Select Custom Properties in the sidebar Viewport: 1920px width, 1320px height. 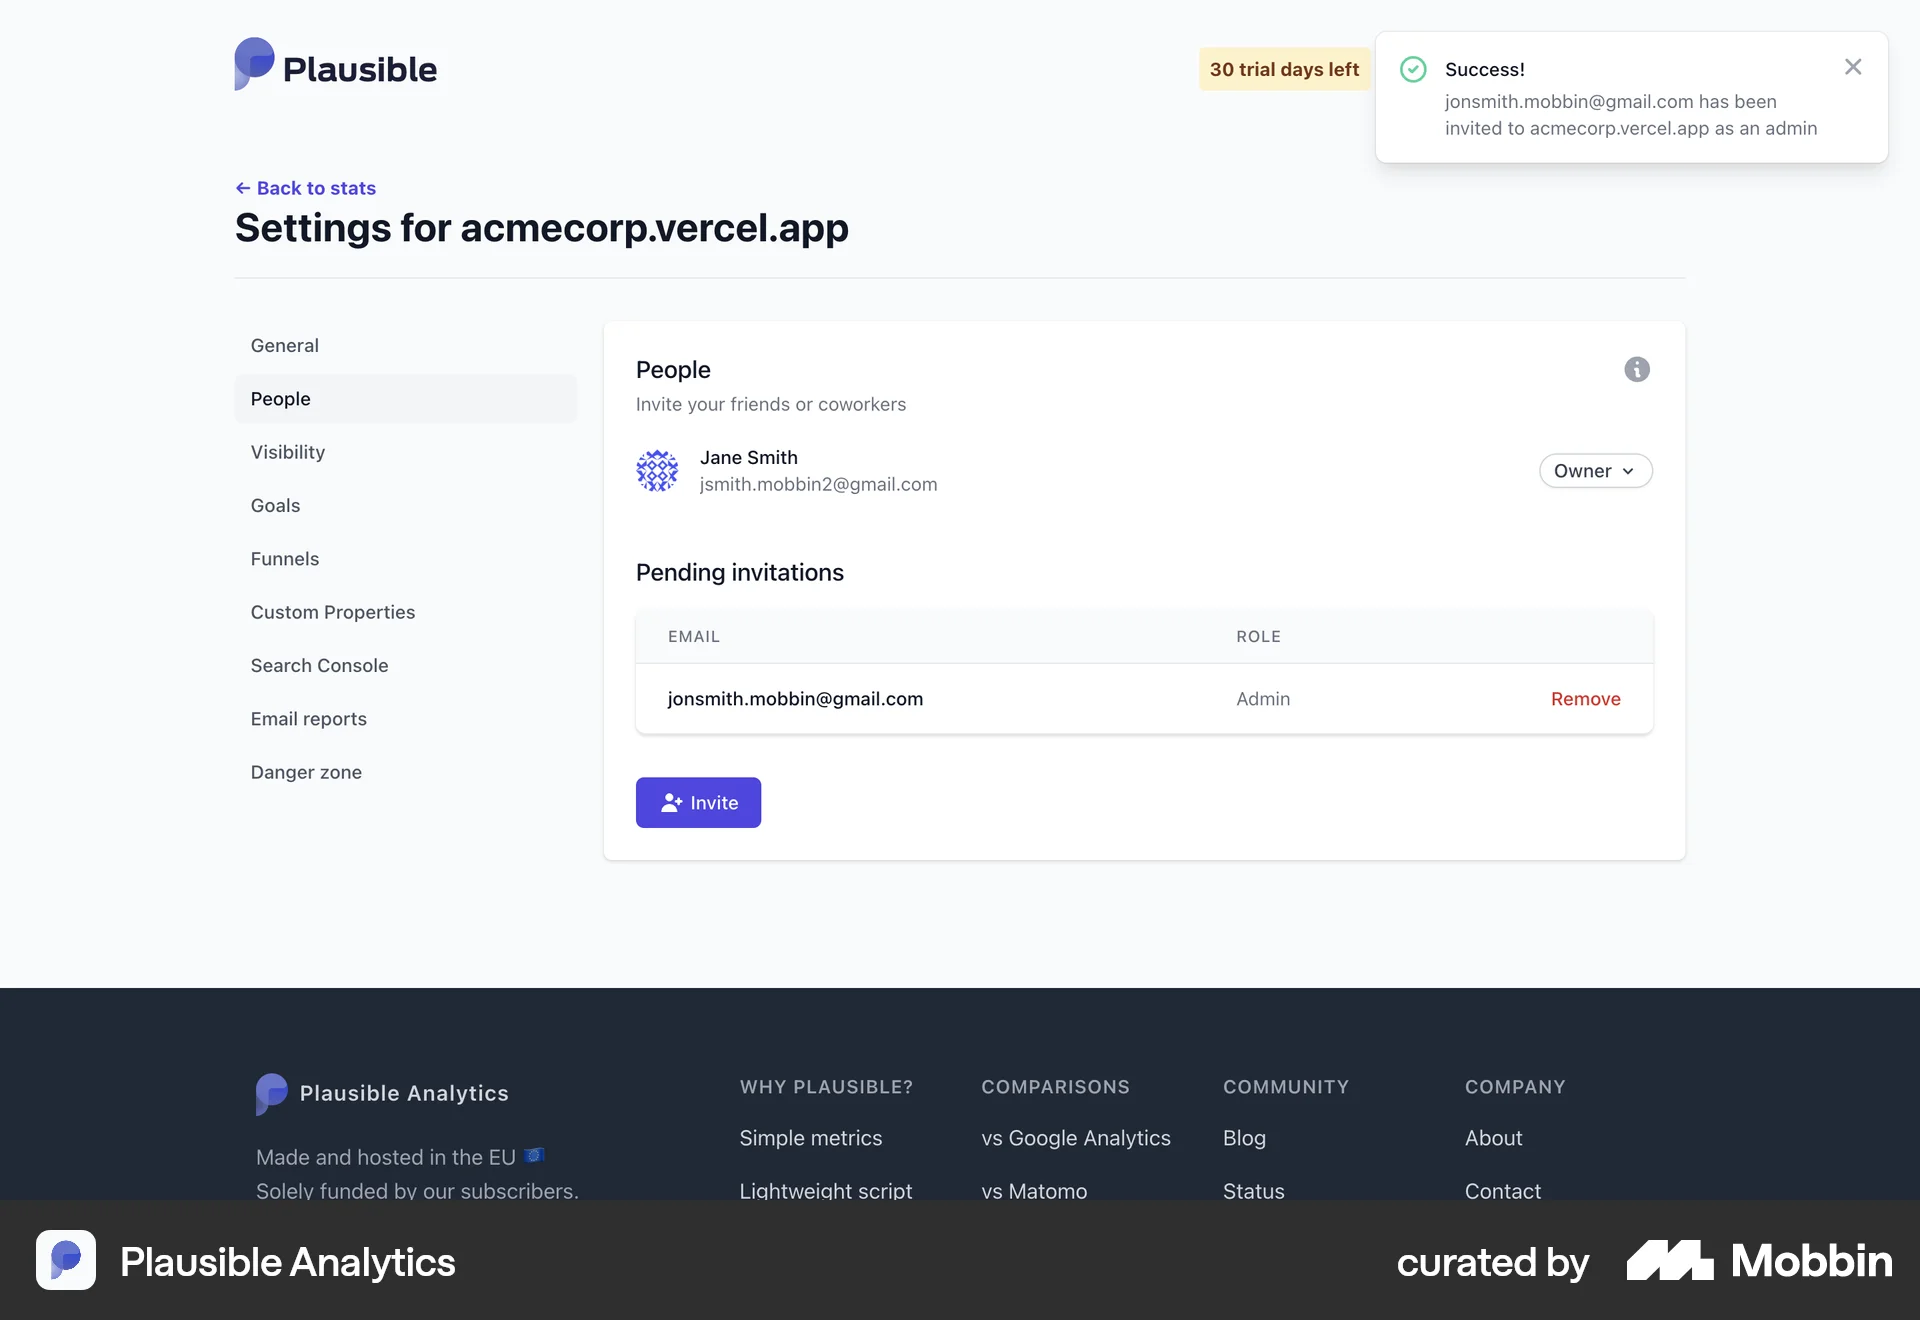point(333,612)
